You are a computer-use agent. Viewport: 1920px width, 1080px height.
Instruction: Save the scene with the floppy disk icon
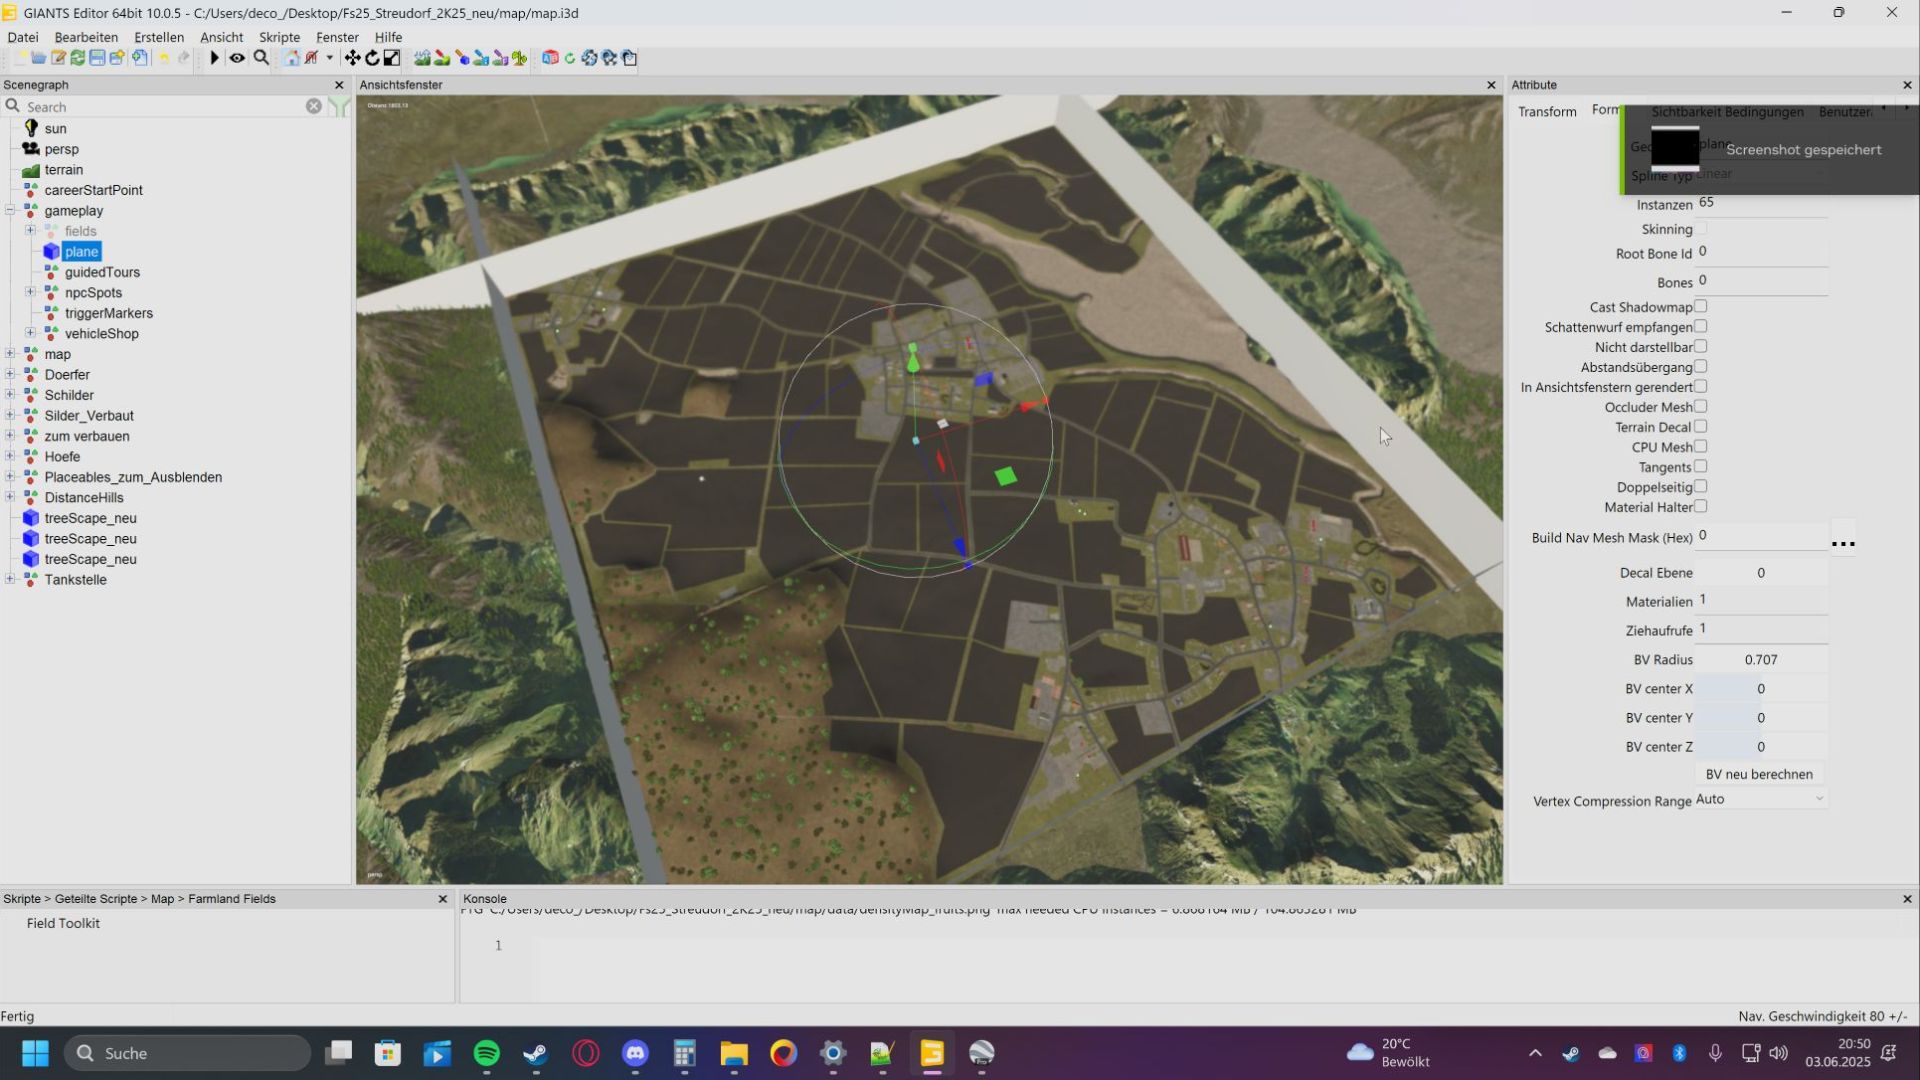coord(97,58)
